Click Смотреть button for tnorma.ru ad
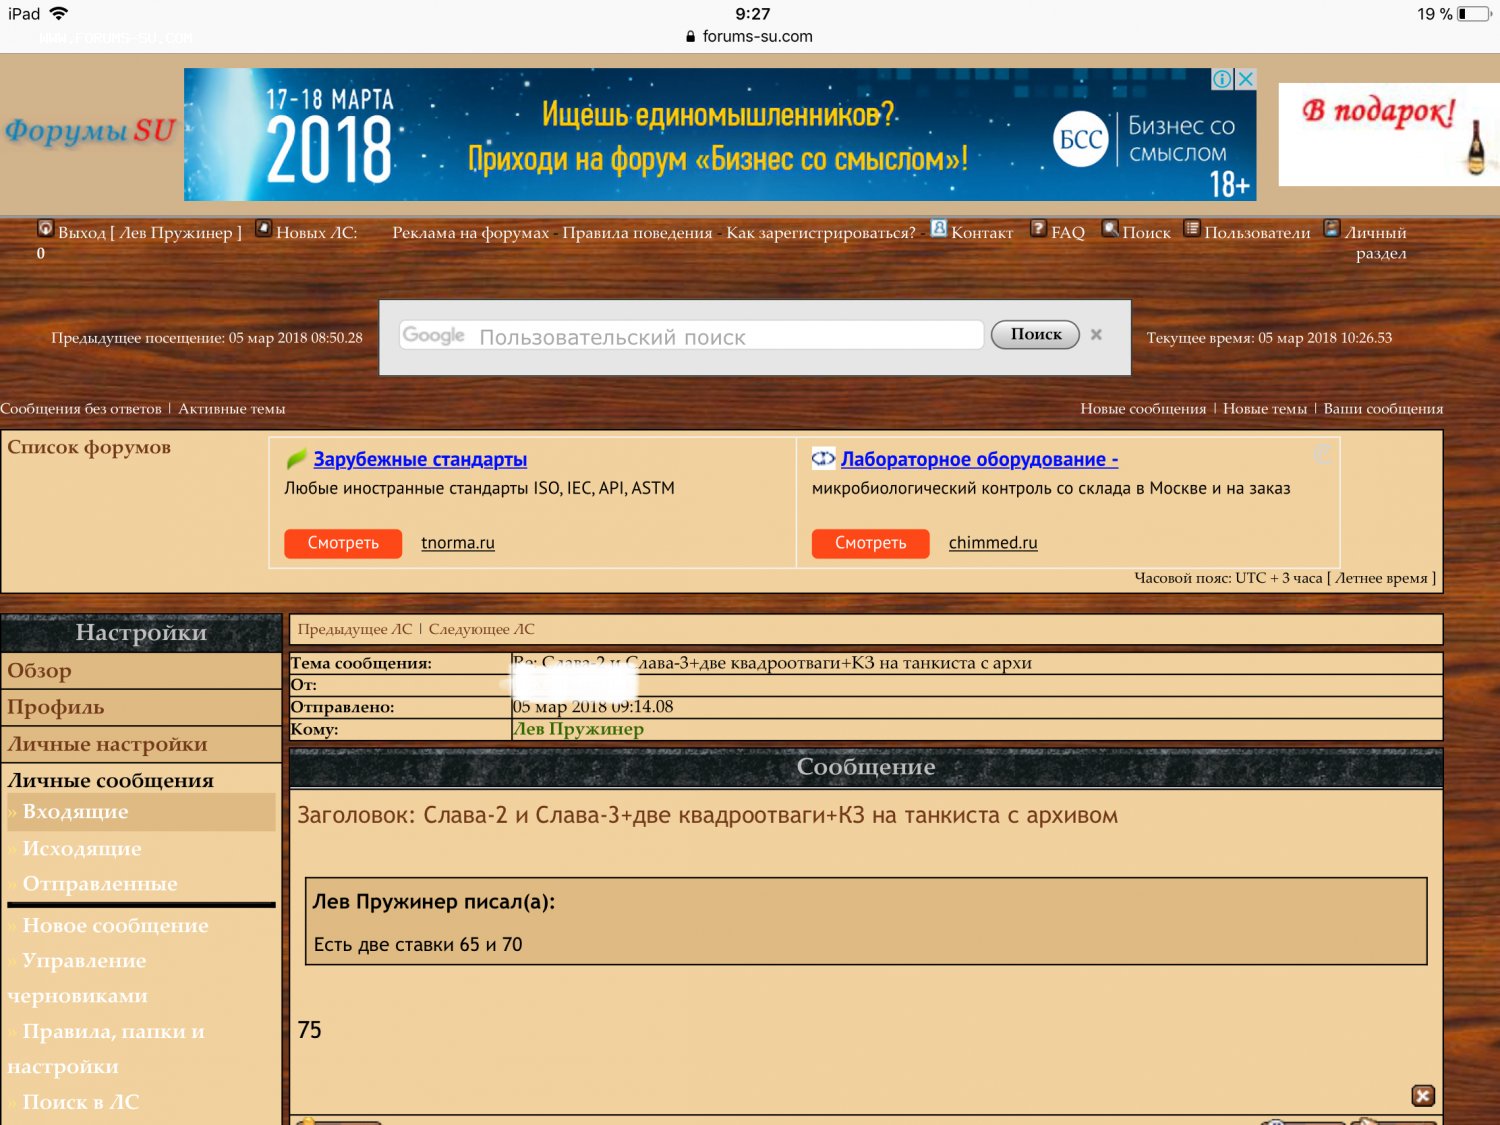The image size is (1500, 1125). pyautogui.click(x=343, y=543)
